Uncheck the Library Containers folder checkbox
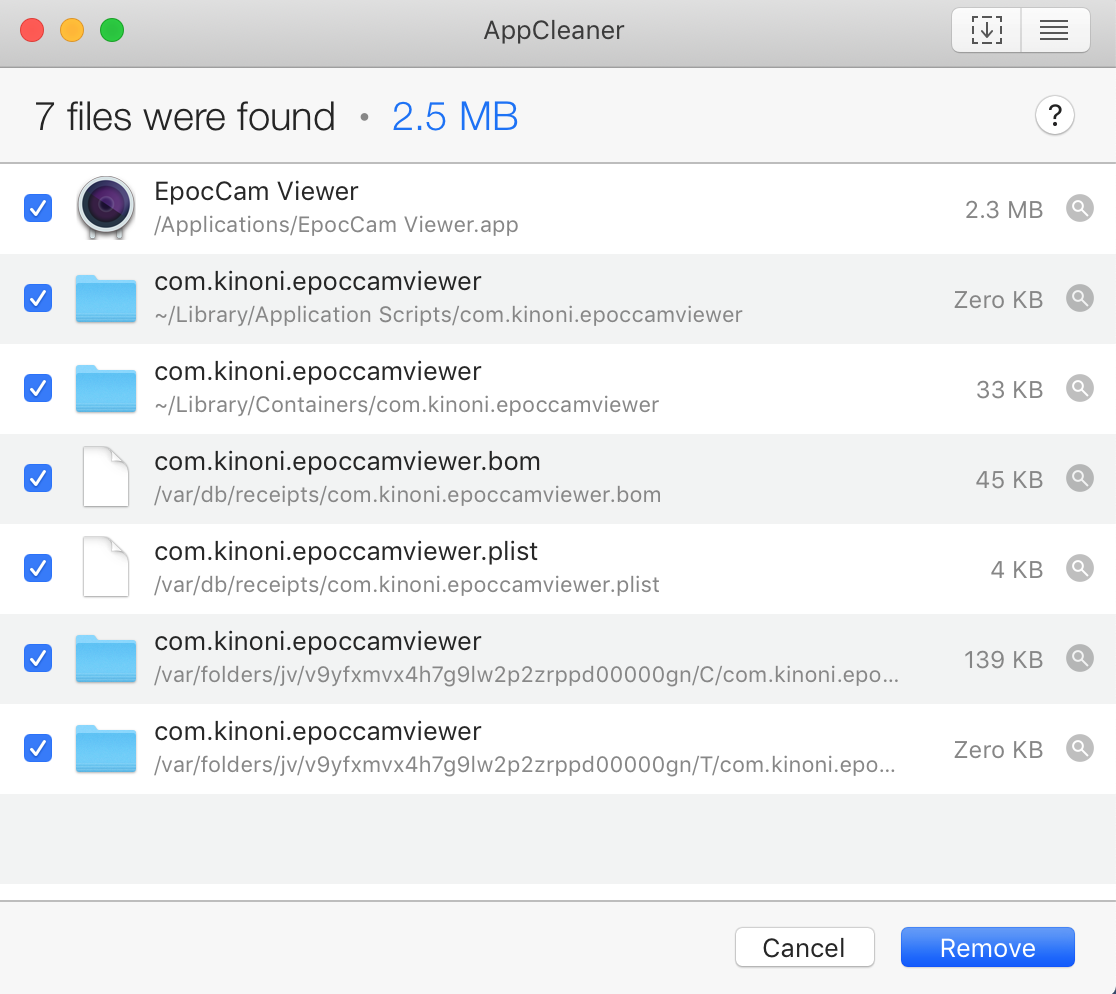Viewport: 1116px width, 994px height. point(38,388)
